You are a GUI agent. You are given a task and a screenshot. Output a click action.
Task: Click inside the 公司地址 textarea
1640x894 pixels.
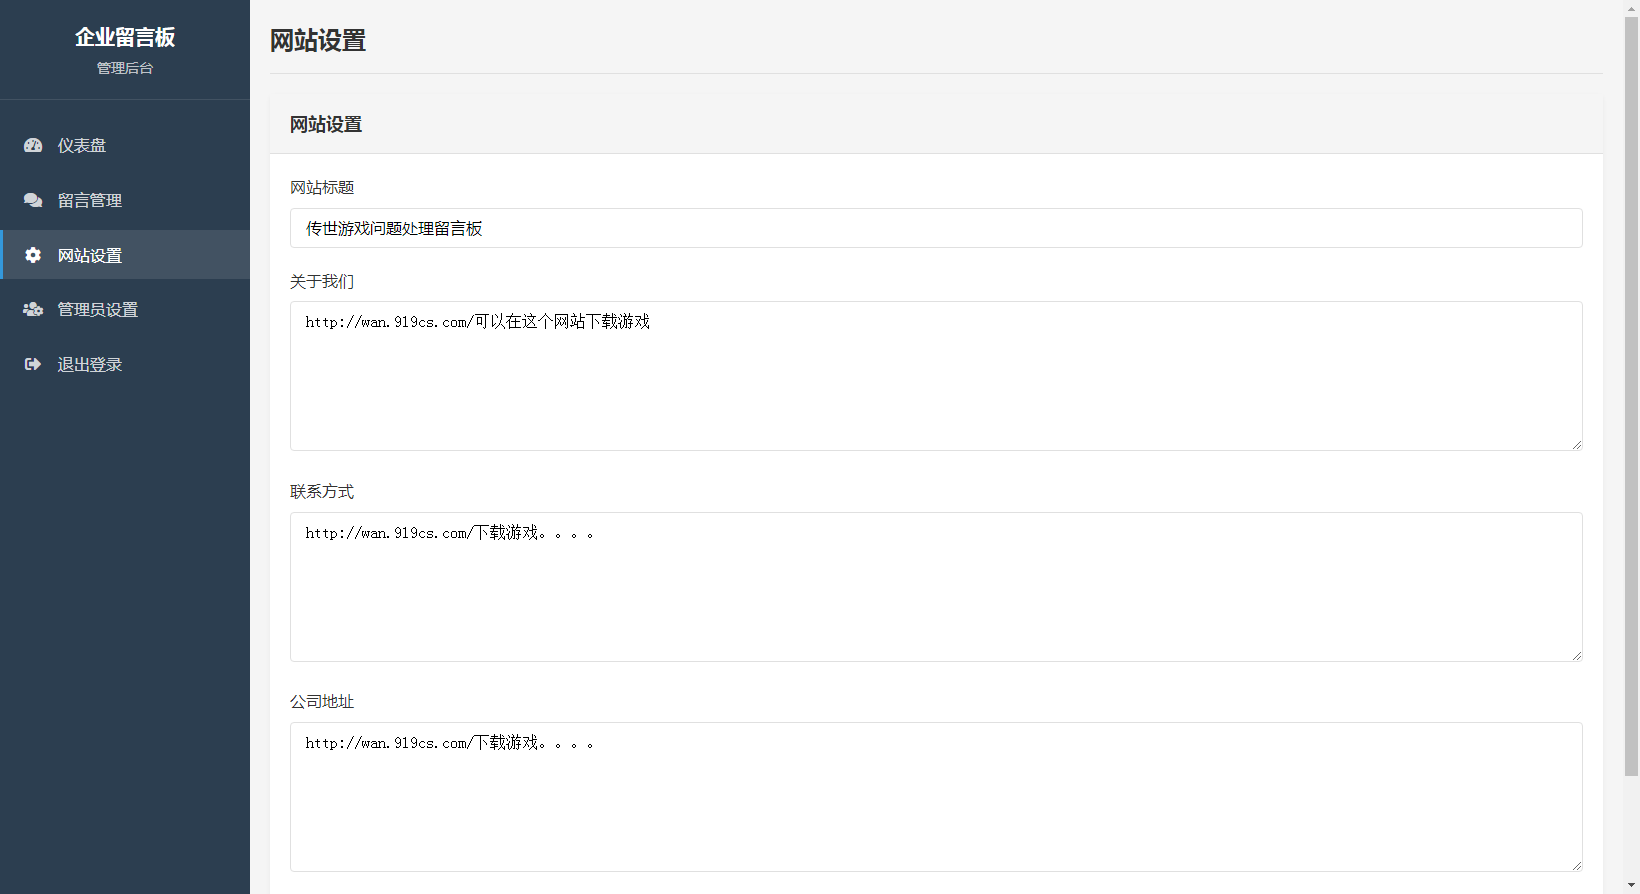tap(935, 797)
